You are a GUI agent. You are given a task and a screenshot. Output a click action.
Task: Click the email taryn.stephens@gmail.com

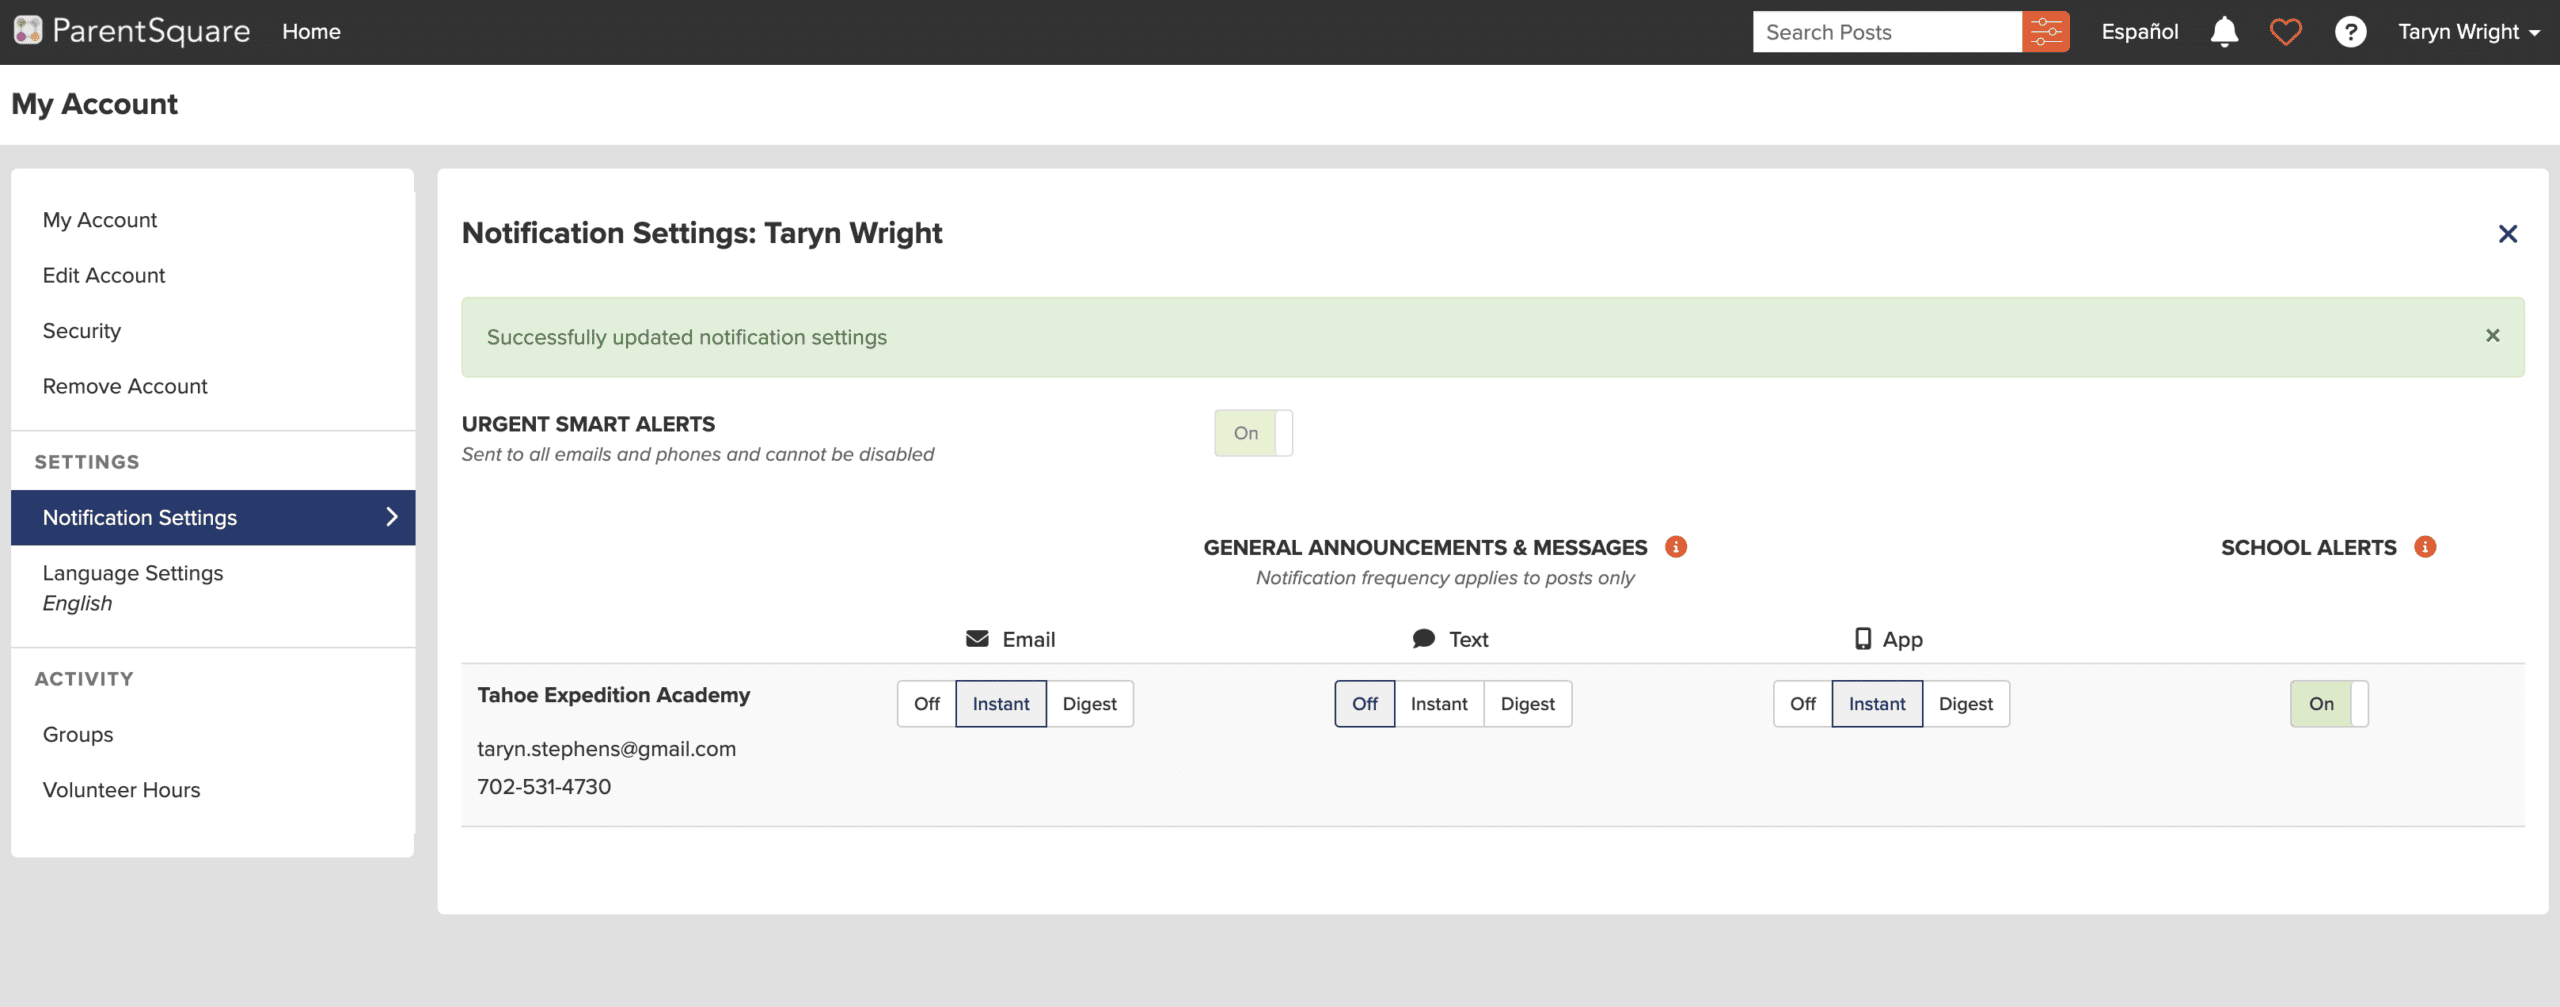pyautogui.click(x=607, y=749)
